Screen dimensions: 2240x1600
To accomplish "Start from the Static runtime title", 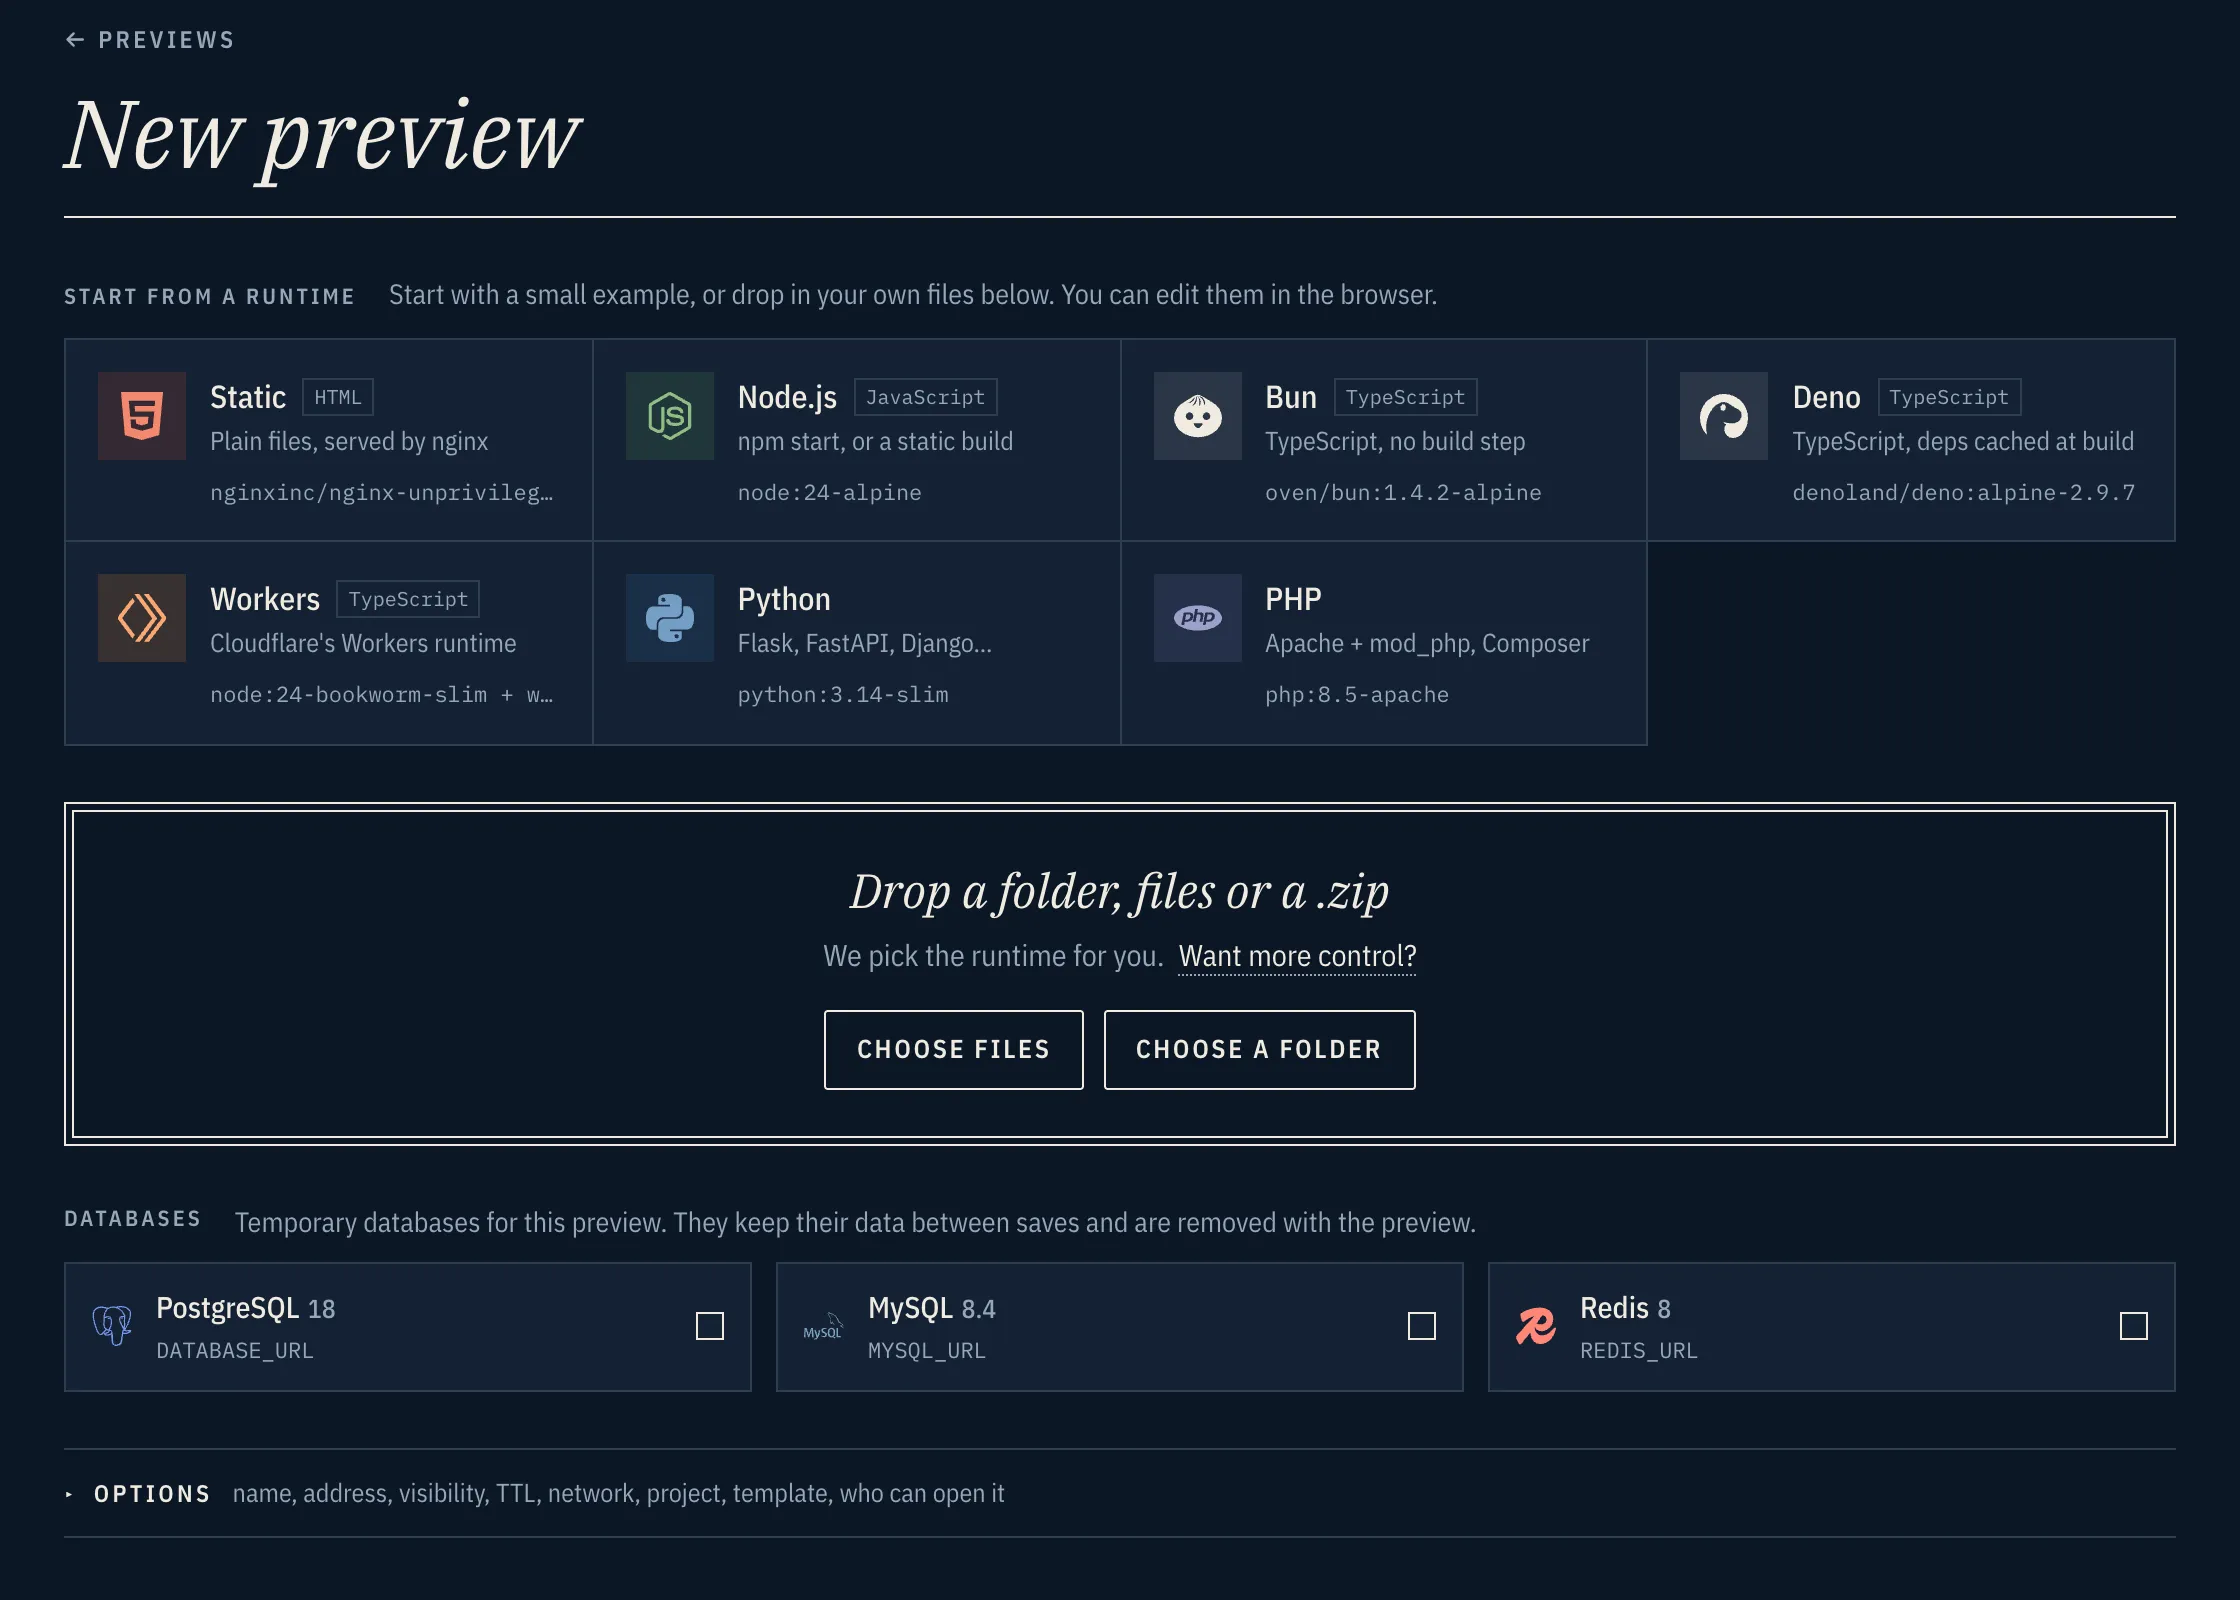I will click(x=248, y=397).
